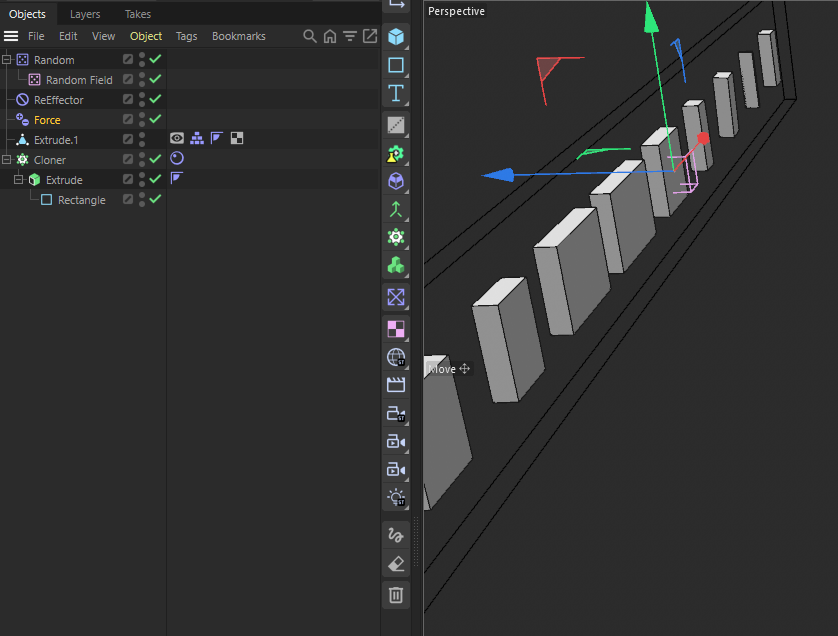Viewport: 838px width, 636px height.
Task: Toggle the green checkmark for ReEffector
Action: pos(156,99)
